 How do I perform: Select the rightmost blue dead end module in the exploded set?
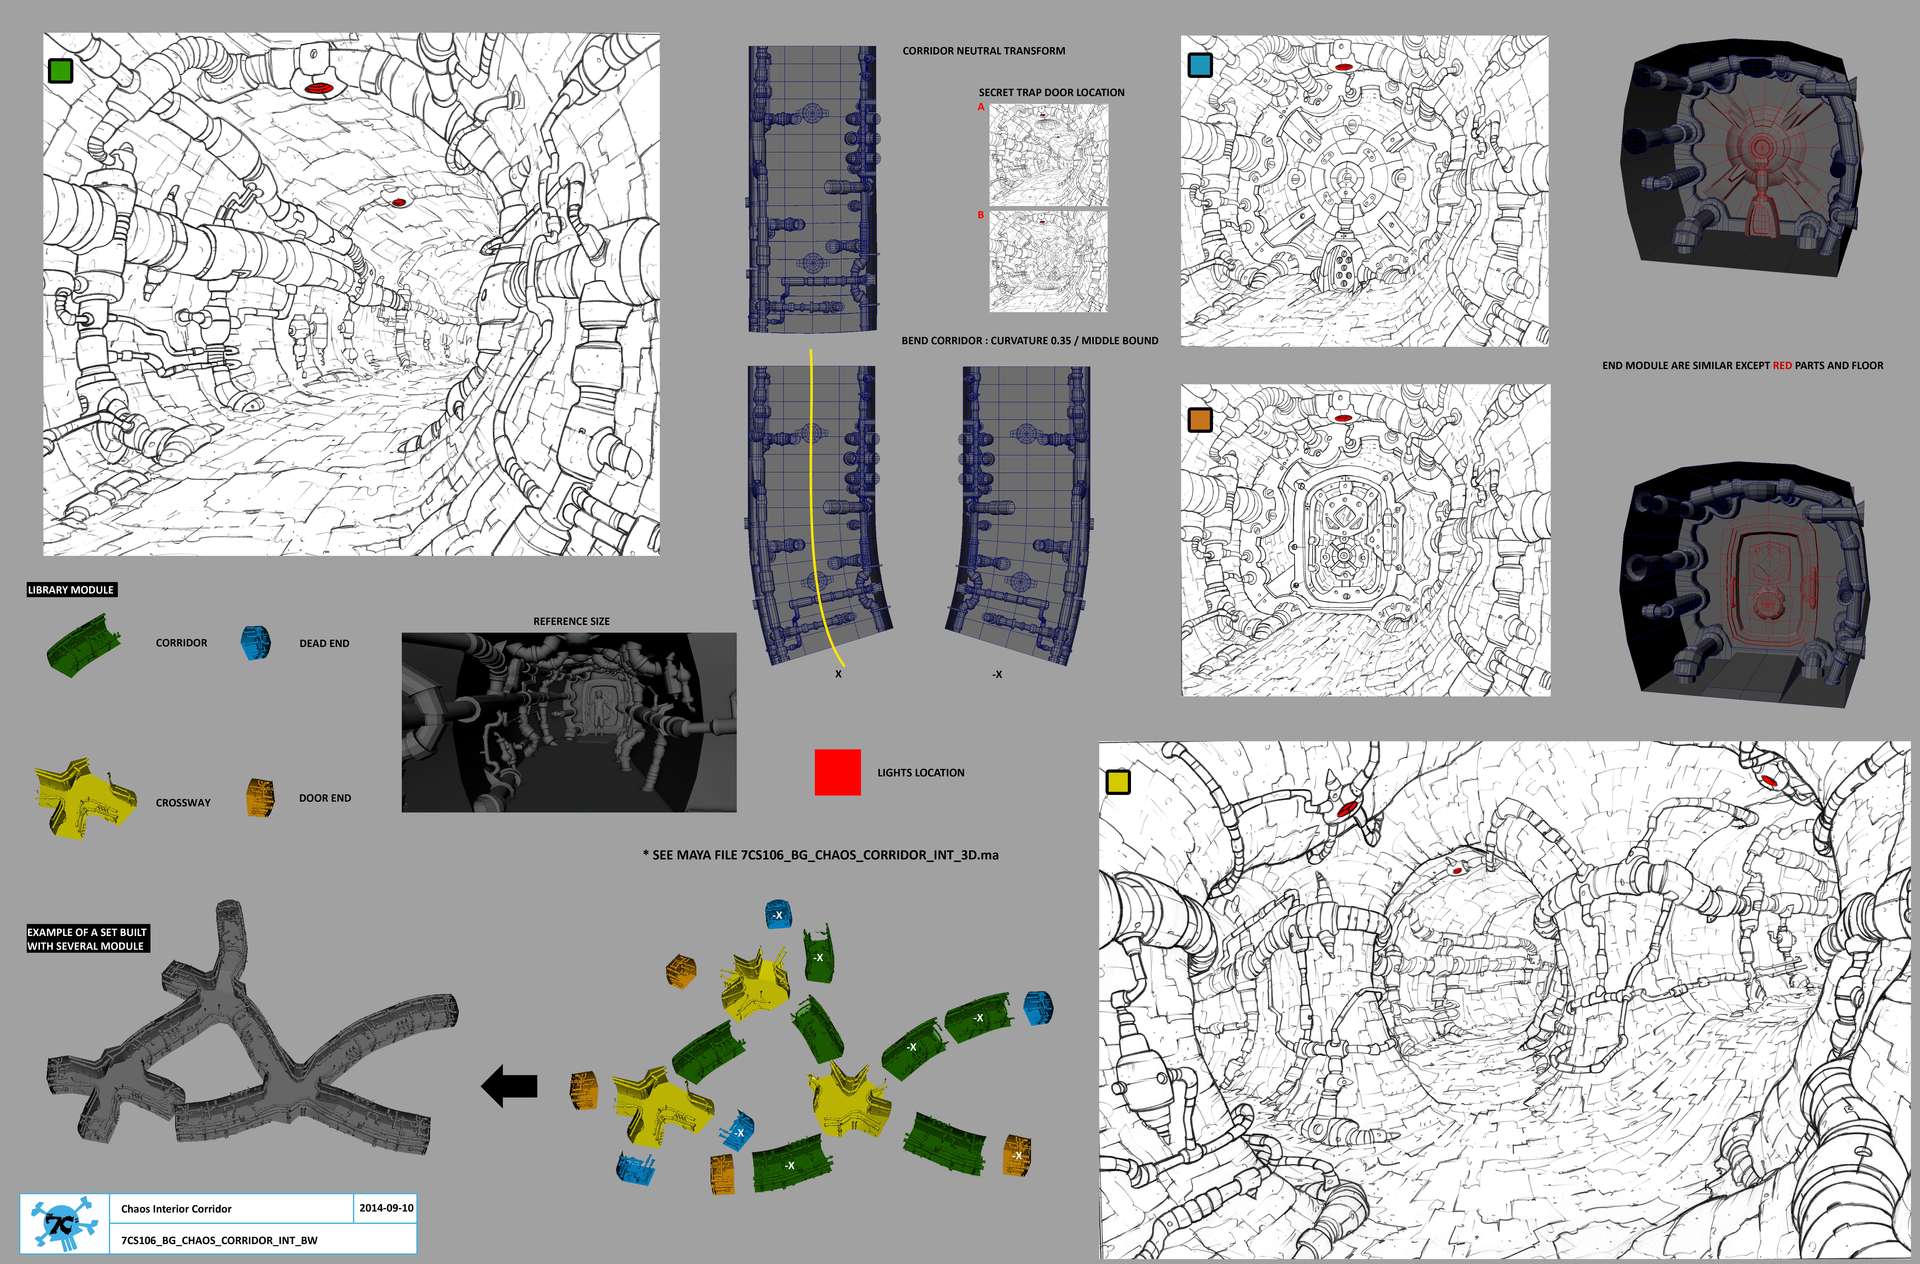point(1038,1007)
